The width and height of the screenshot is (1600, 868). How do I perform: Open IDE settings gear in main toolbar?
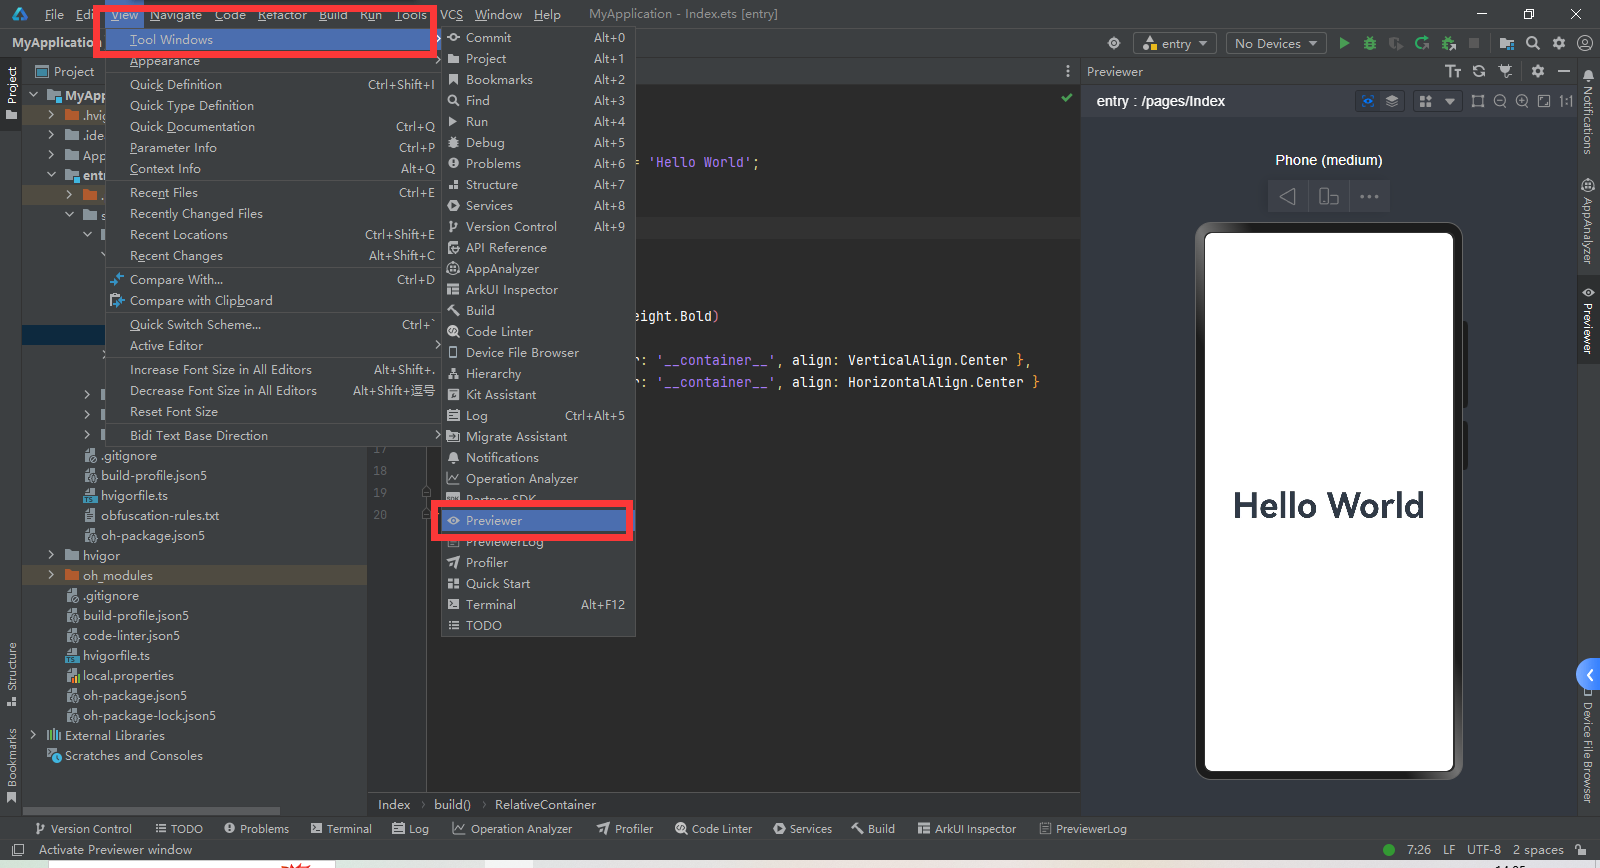click(1559, 43)
